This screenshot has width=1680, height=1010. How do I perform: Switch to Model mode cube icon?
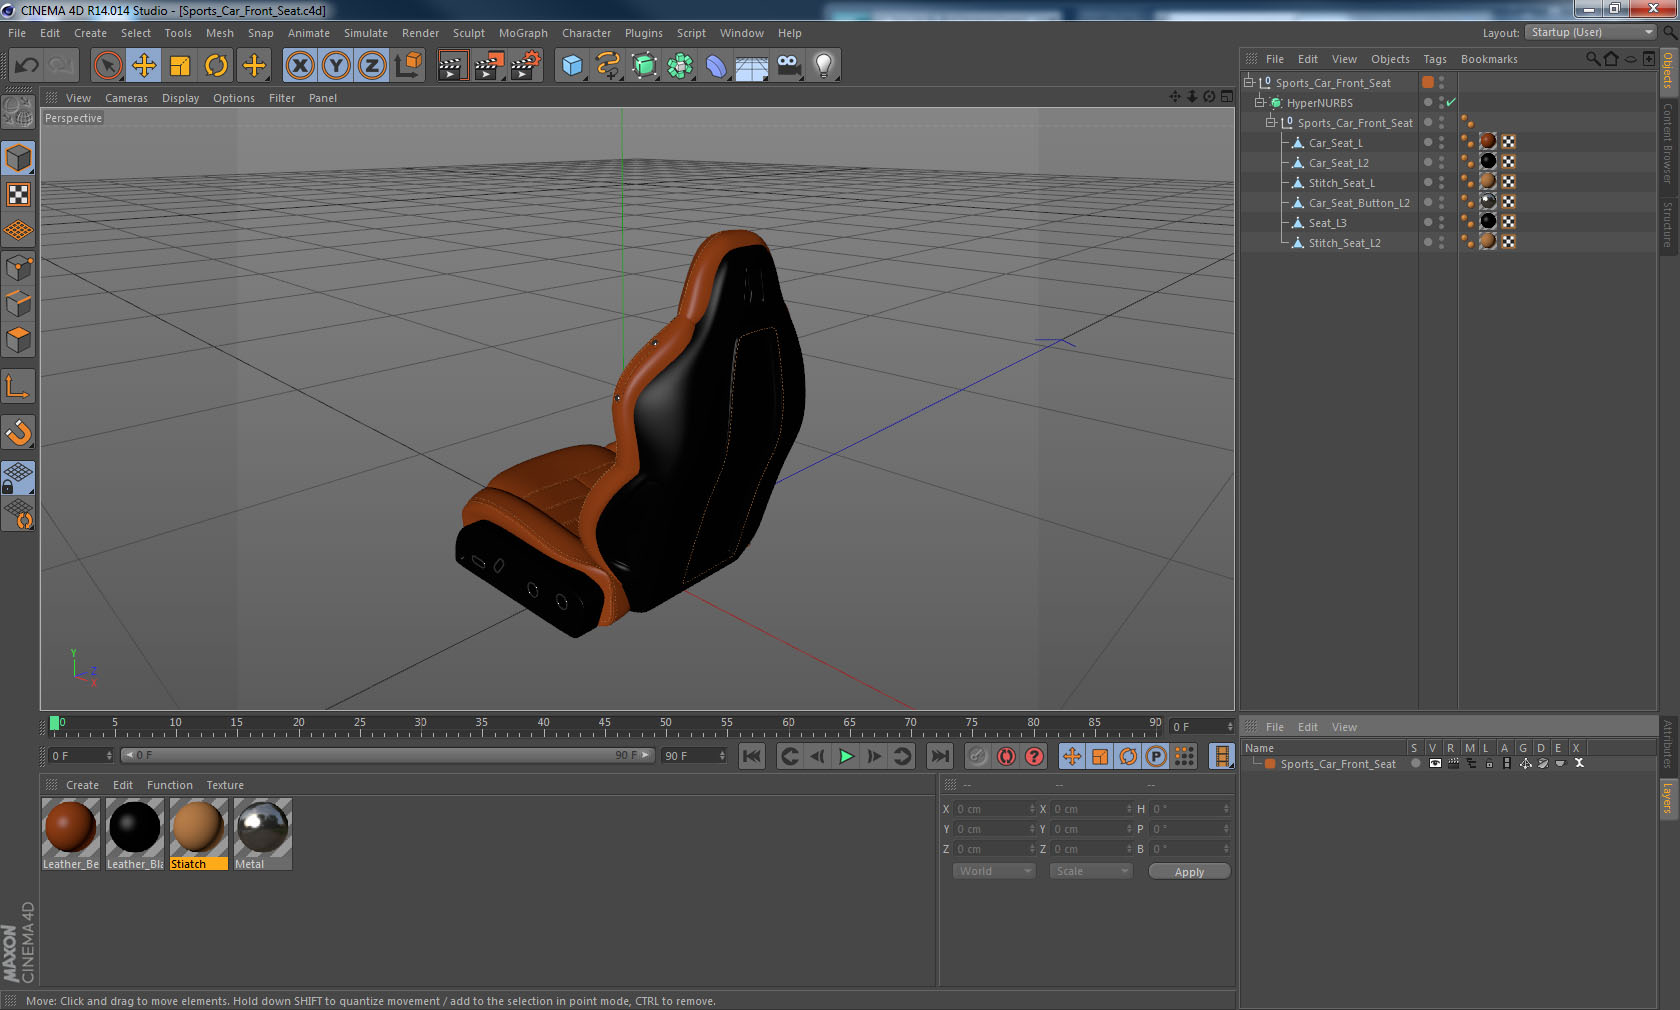coord(18,158)
